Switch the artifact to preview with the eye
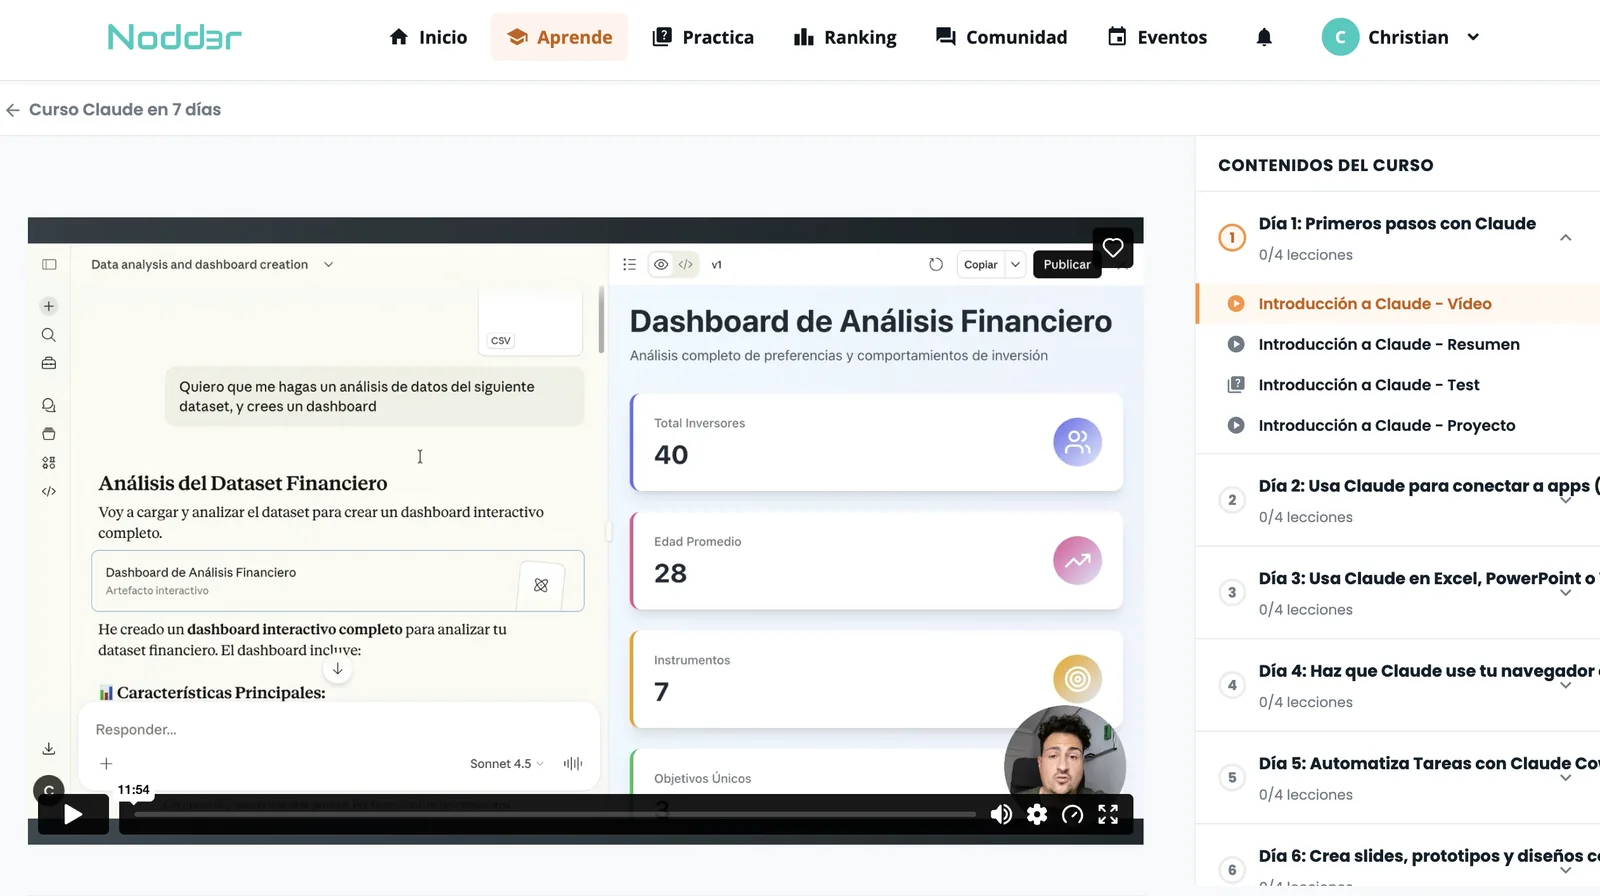This screenshot has width=1600, height=896. [x=661, y=264]
